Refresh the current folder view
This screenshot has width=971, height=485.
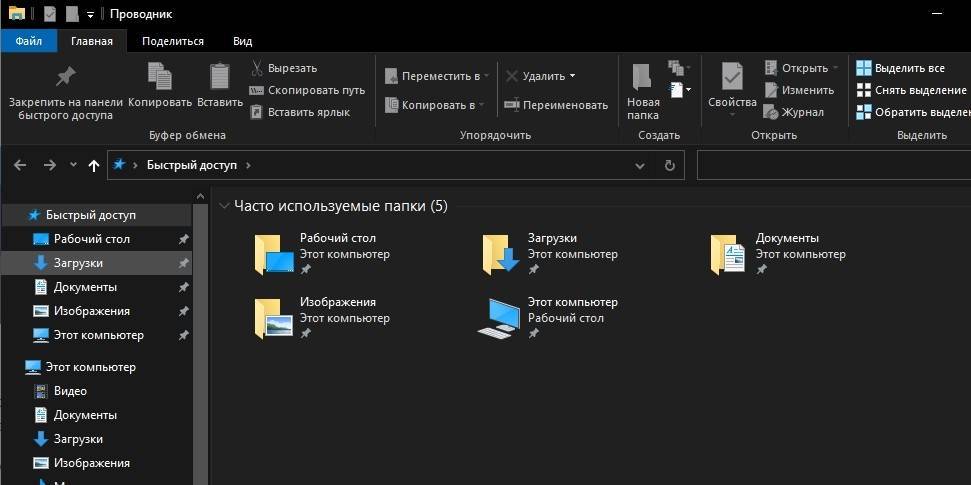click(669, 165)
